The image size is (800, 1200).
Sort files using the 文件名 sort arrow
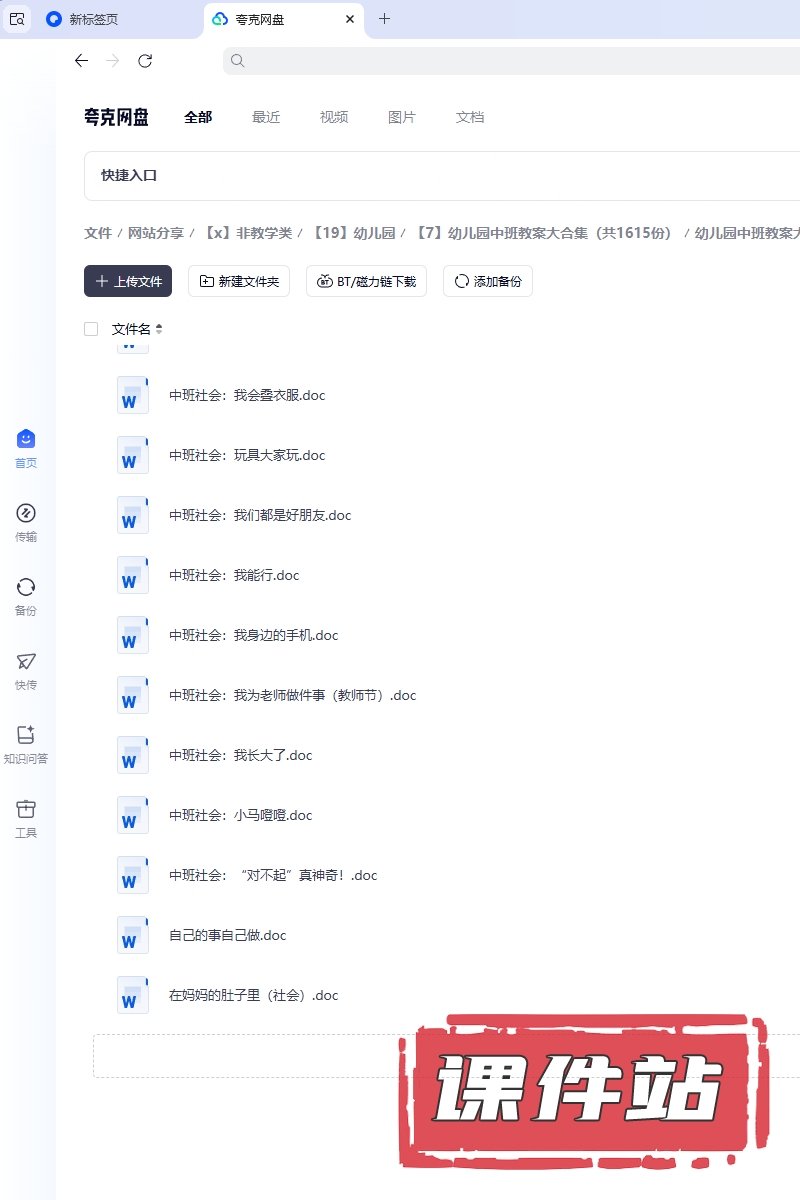click(x=158, y=329)
